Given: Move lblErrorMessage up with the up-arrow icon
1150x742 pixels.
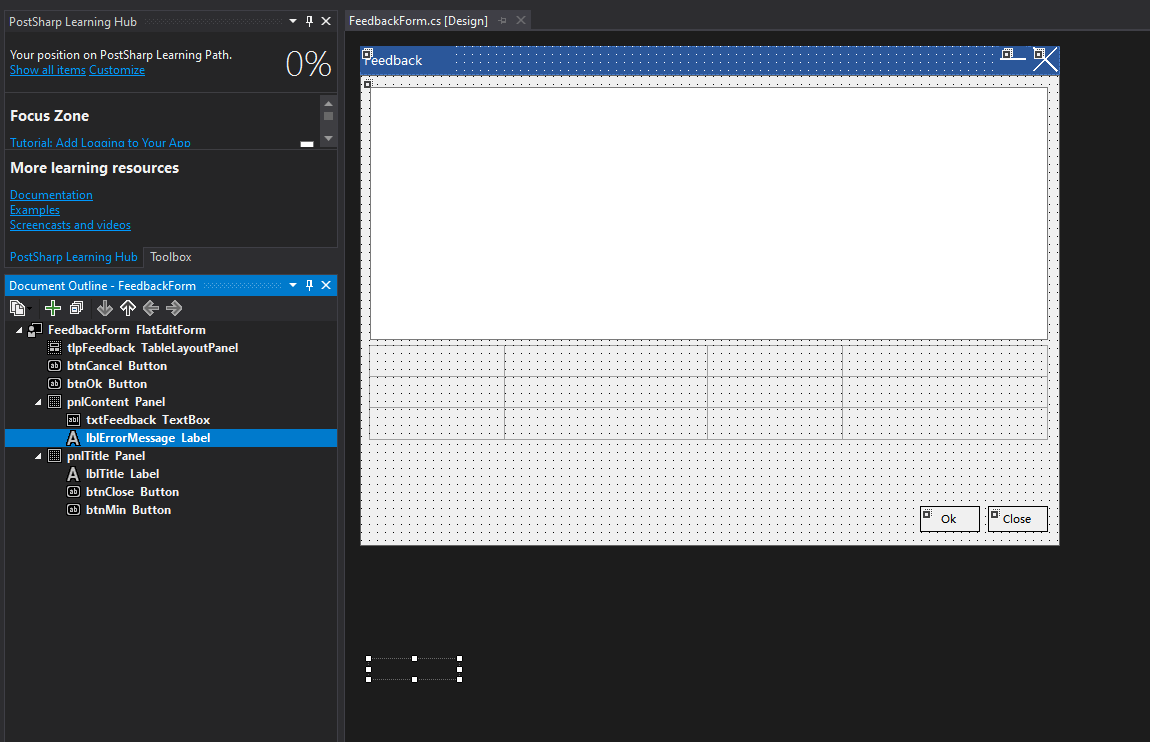Looking at the screenshot, I should tap(128, 308).
